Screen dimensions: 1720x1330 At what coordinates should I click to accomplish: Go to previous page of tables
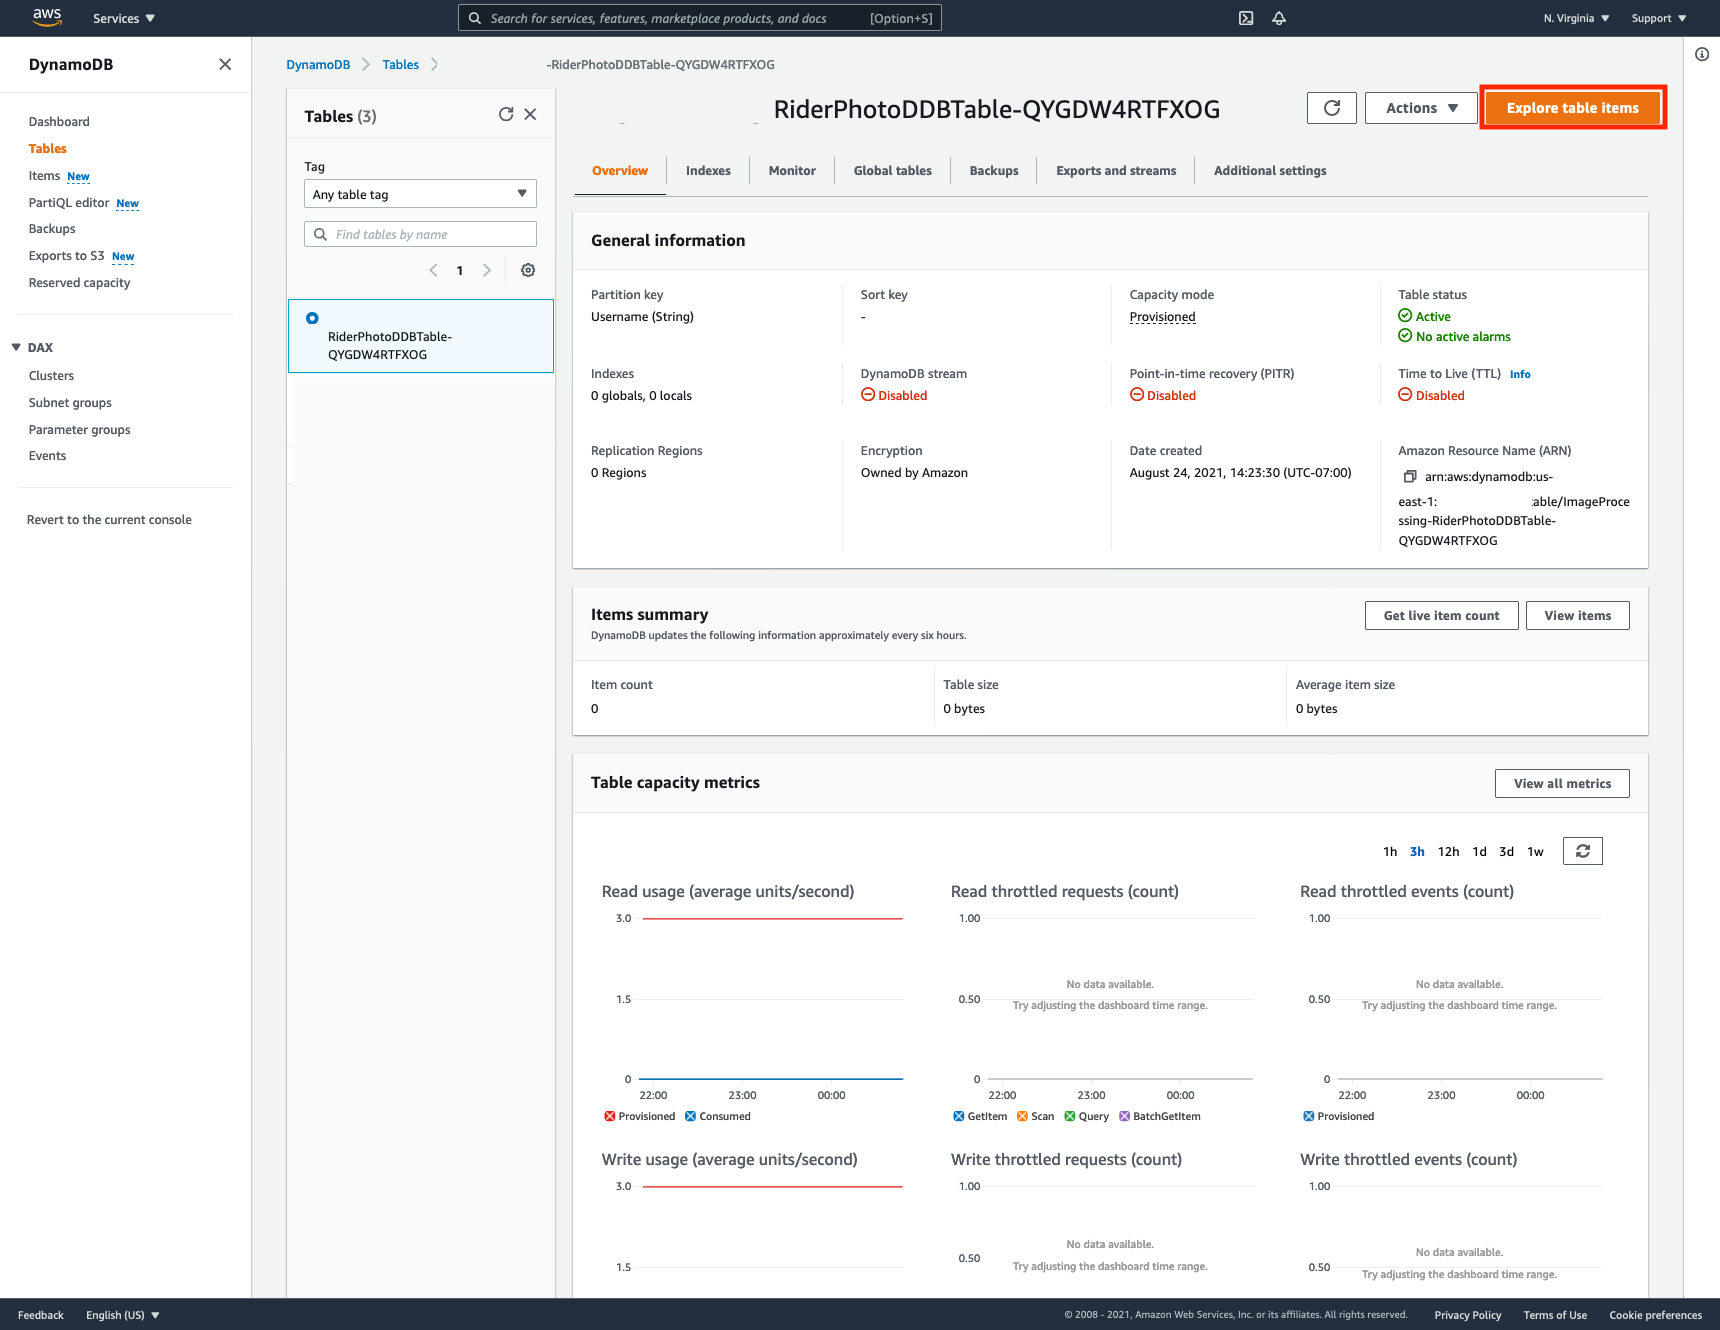[433, 270]
